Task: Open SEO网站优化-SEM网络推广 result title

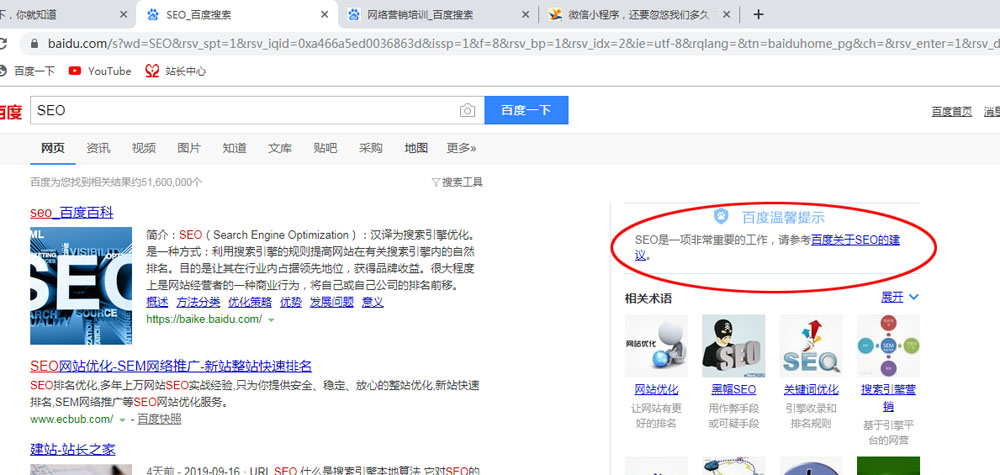Action: [x=171, y=366]
